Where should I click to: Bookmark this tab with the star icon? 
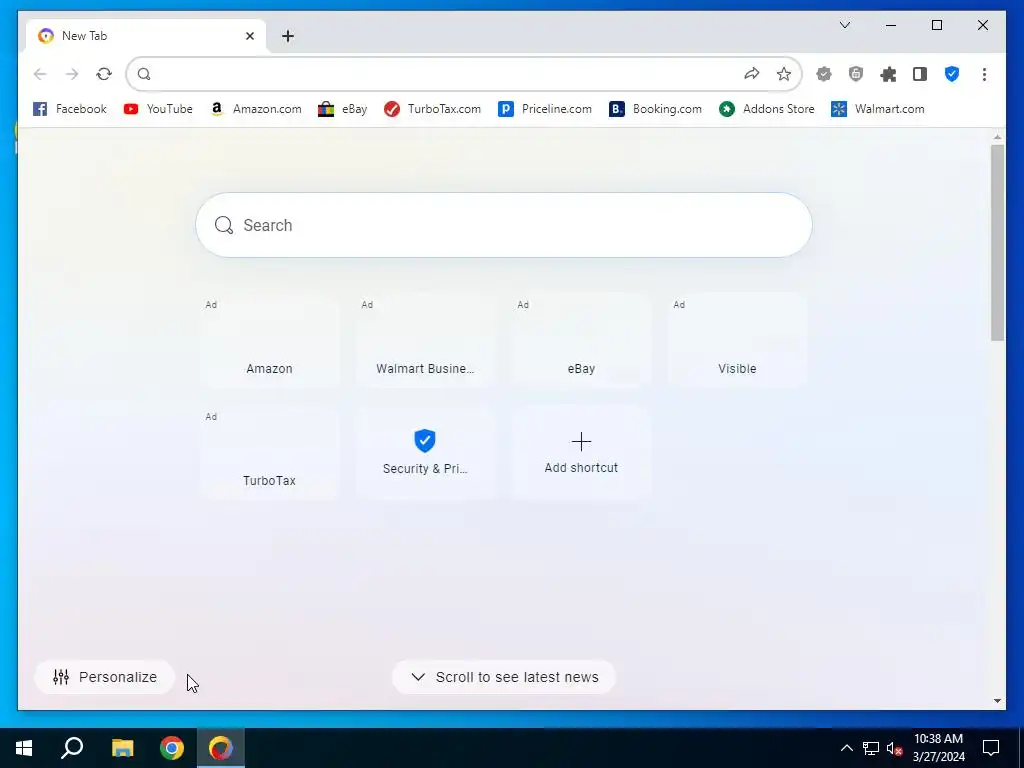(784, 74)
